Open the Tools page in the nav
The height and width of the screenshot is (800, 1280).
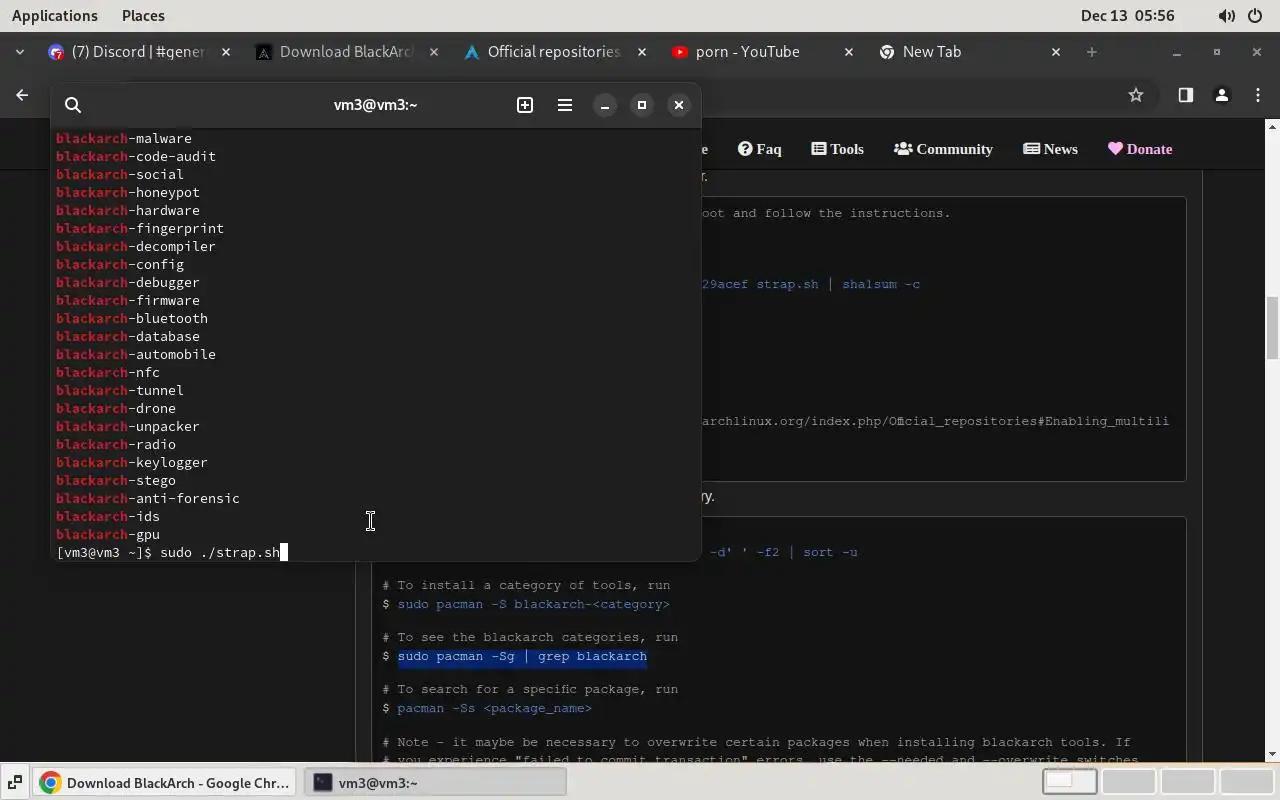click(838, 149)
